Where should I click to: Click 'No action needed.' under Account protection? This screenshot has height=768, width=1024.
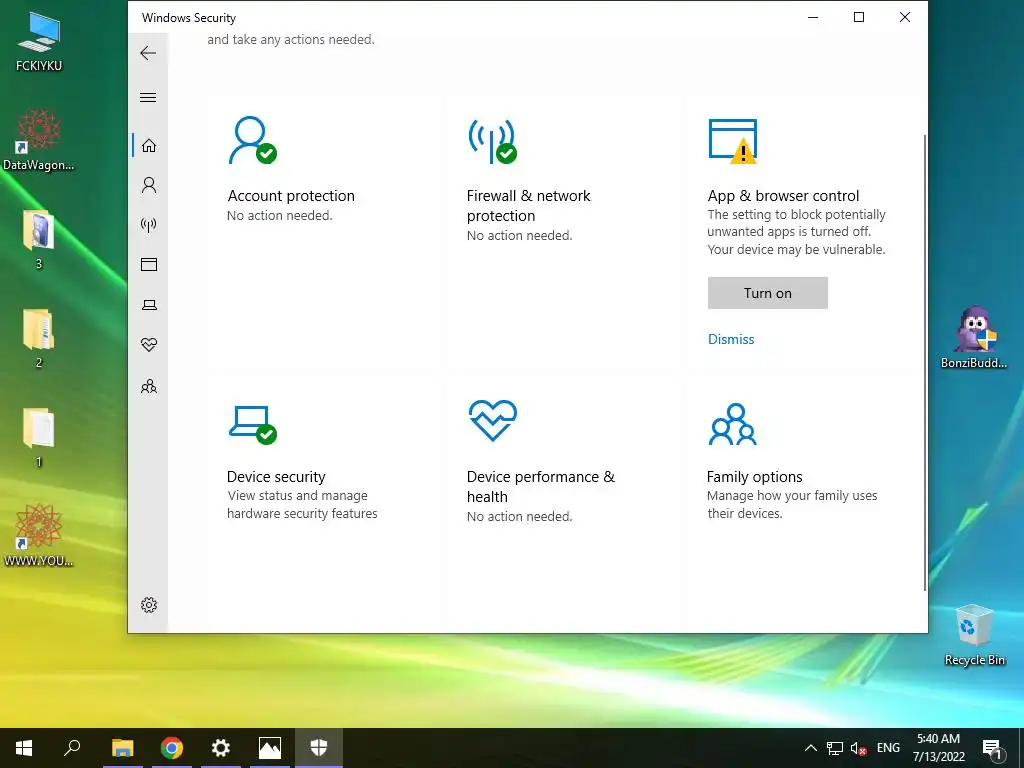tap(280, 216)
